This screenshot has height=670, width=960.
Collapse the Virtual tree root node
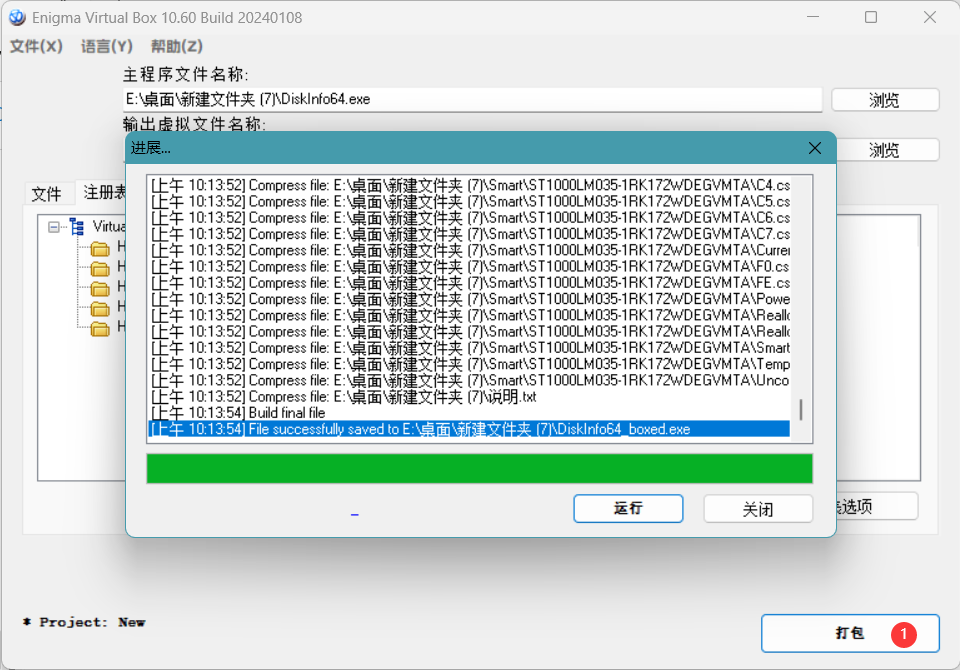tap(54, 227)
